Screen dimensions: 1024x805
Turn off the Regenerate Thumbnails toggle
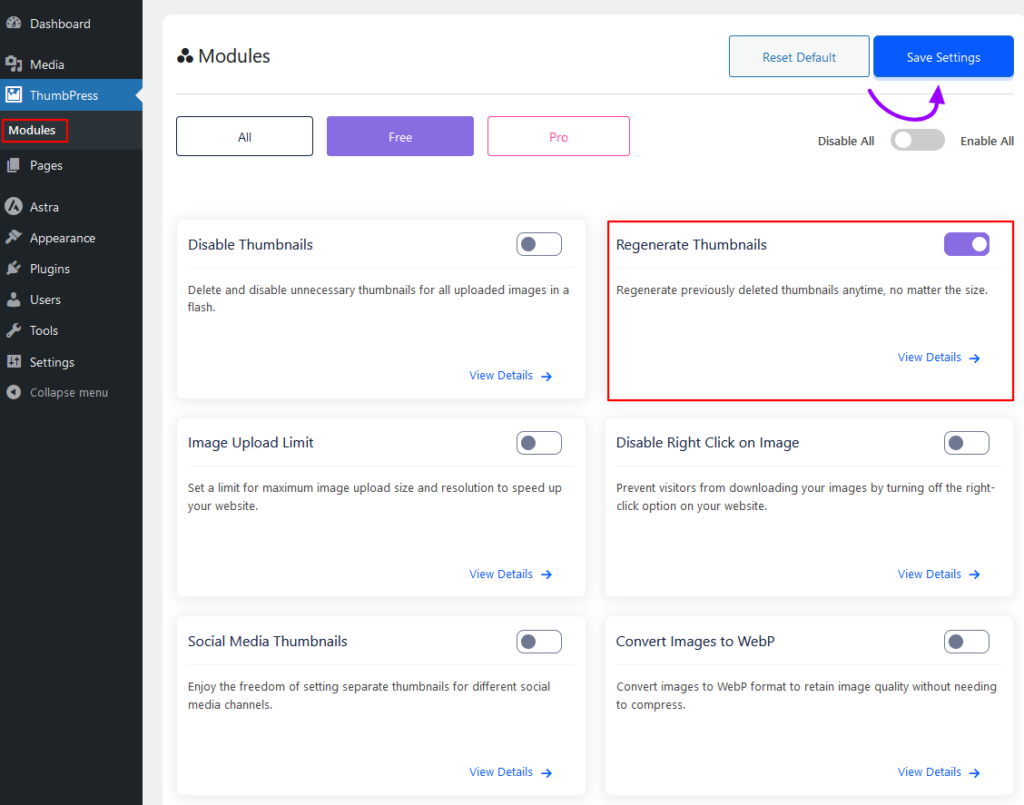coord(967,244)
